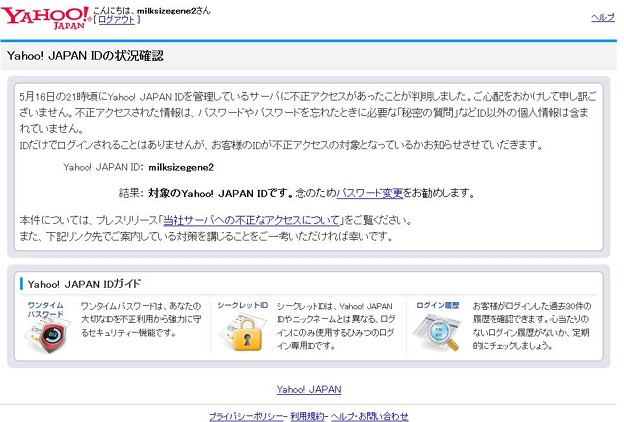Screen dimensions: 624x422
Task: Open press release link 当社サーバへの不正なアクセスについて
Action: (252, 220)
